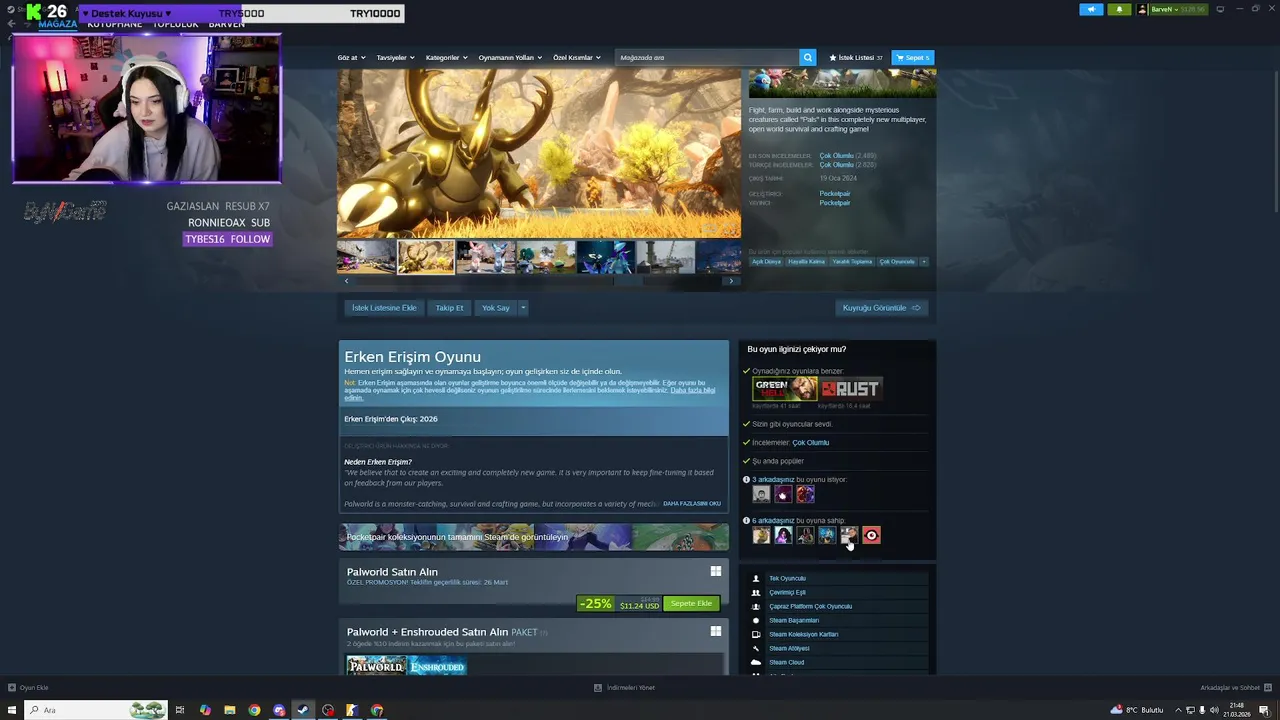Click the Takip Et follow button

(449, 308)
